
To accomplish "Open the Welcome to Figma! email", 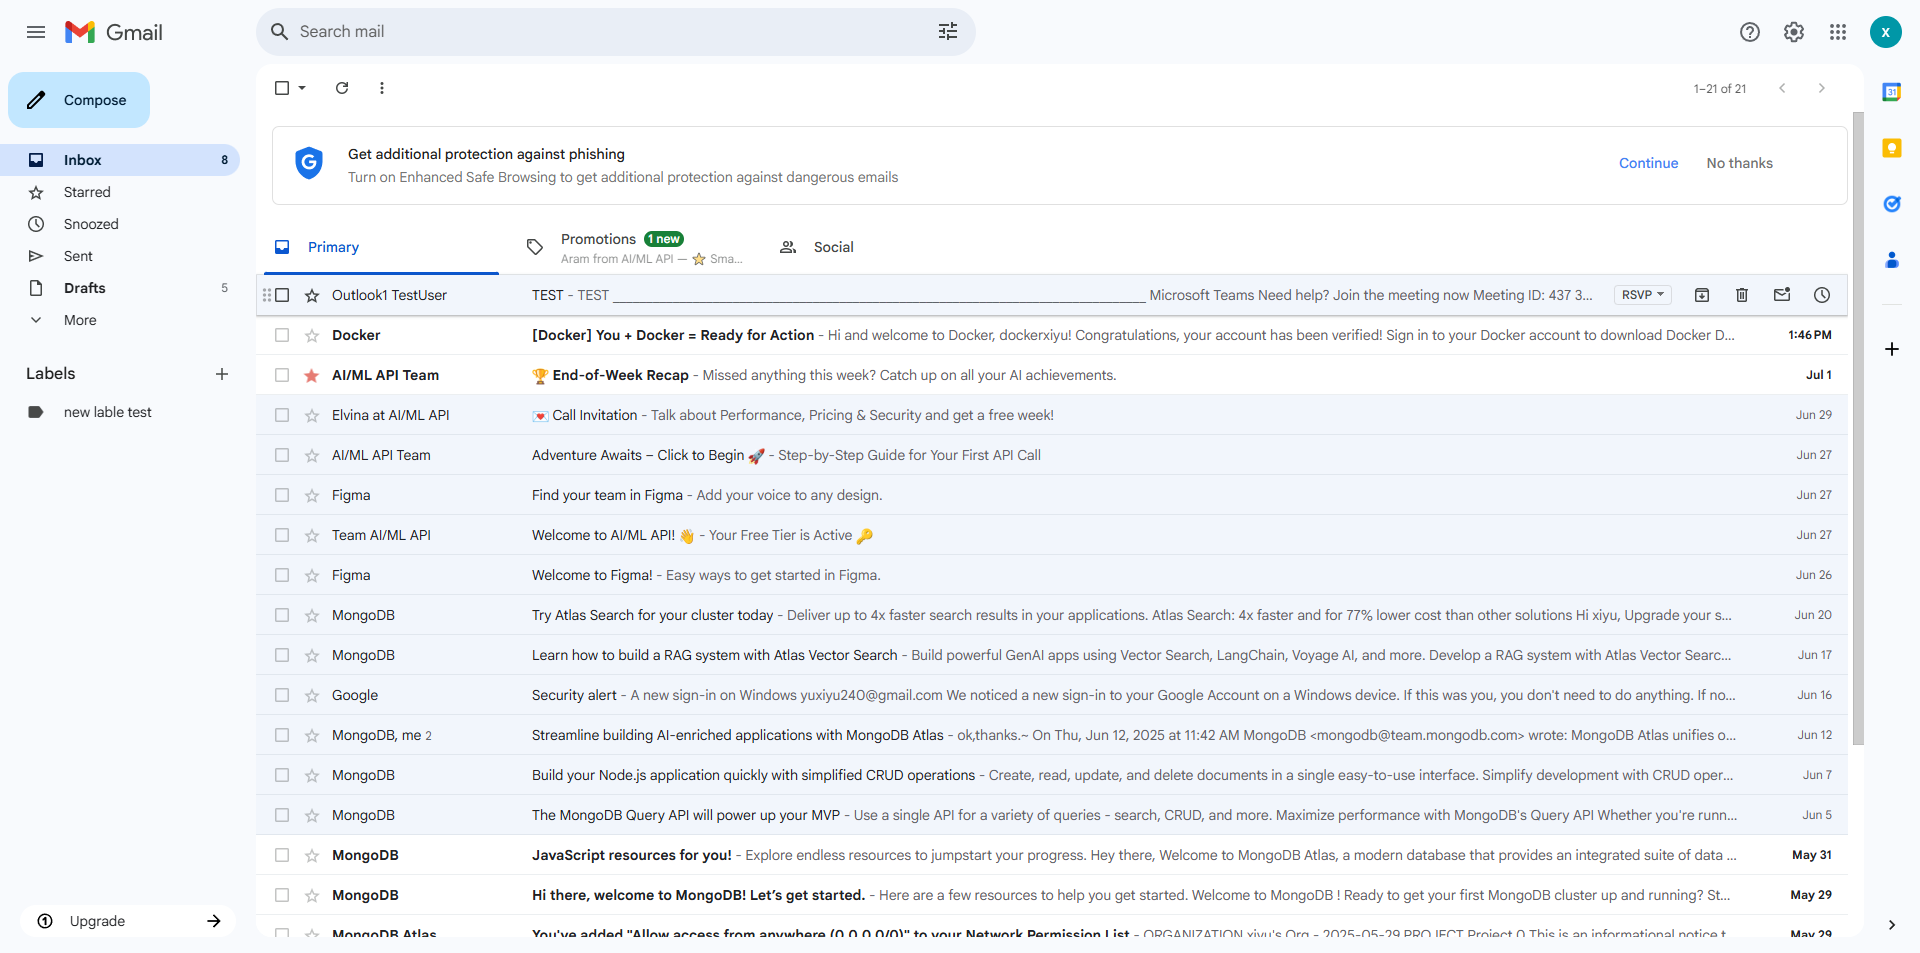I will [1052, 575].
